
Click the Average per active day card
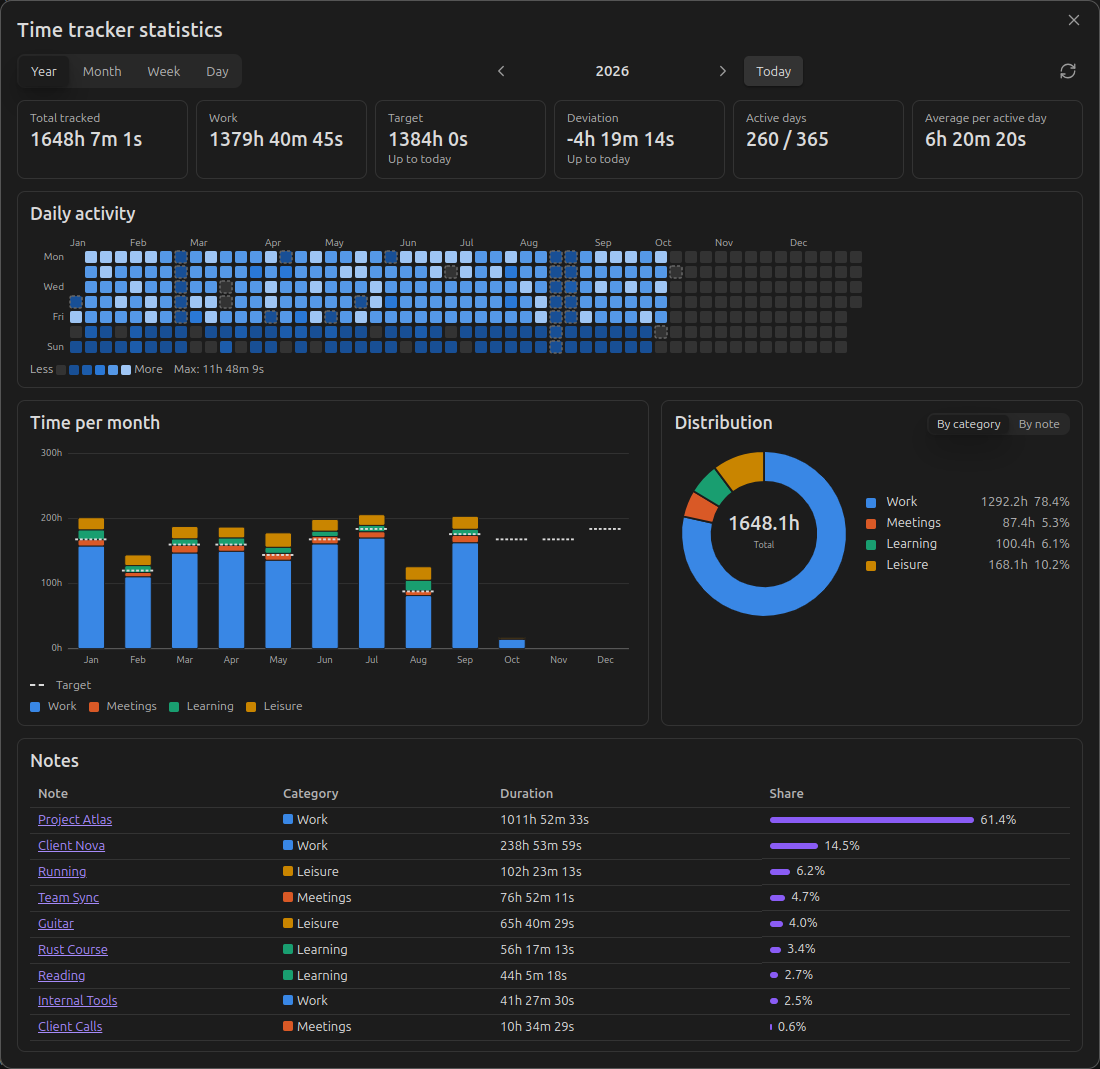(997, 140)
